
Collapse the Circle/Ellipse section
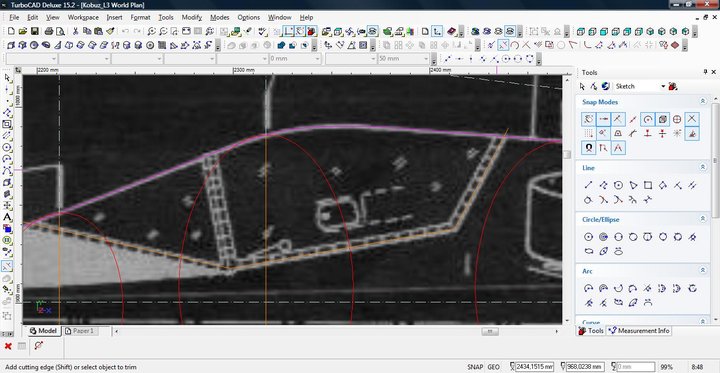point(703,219)
